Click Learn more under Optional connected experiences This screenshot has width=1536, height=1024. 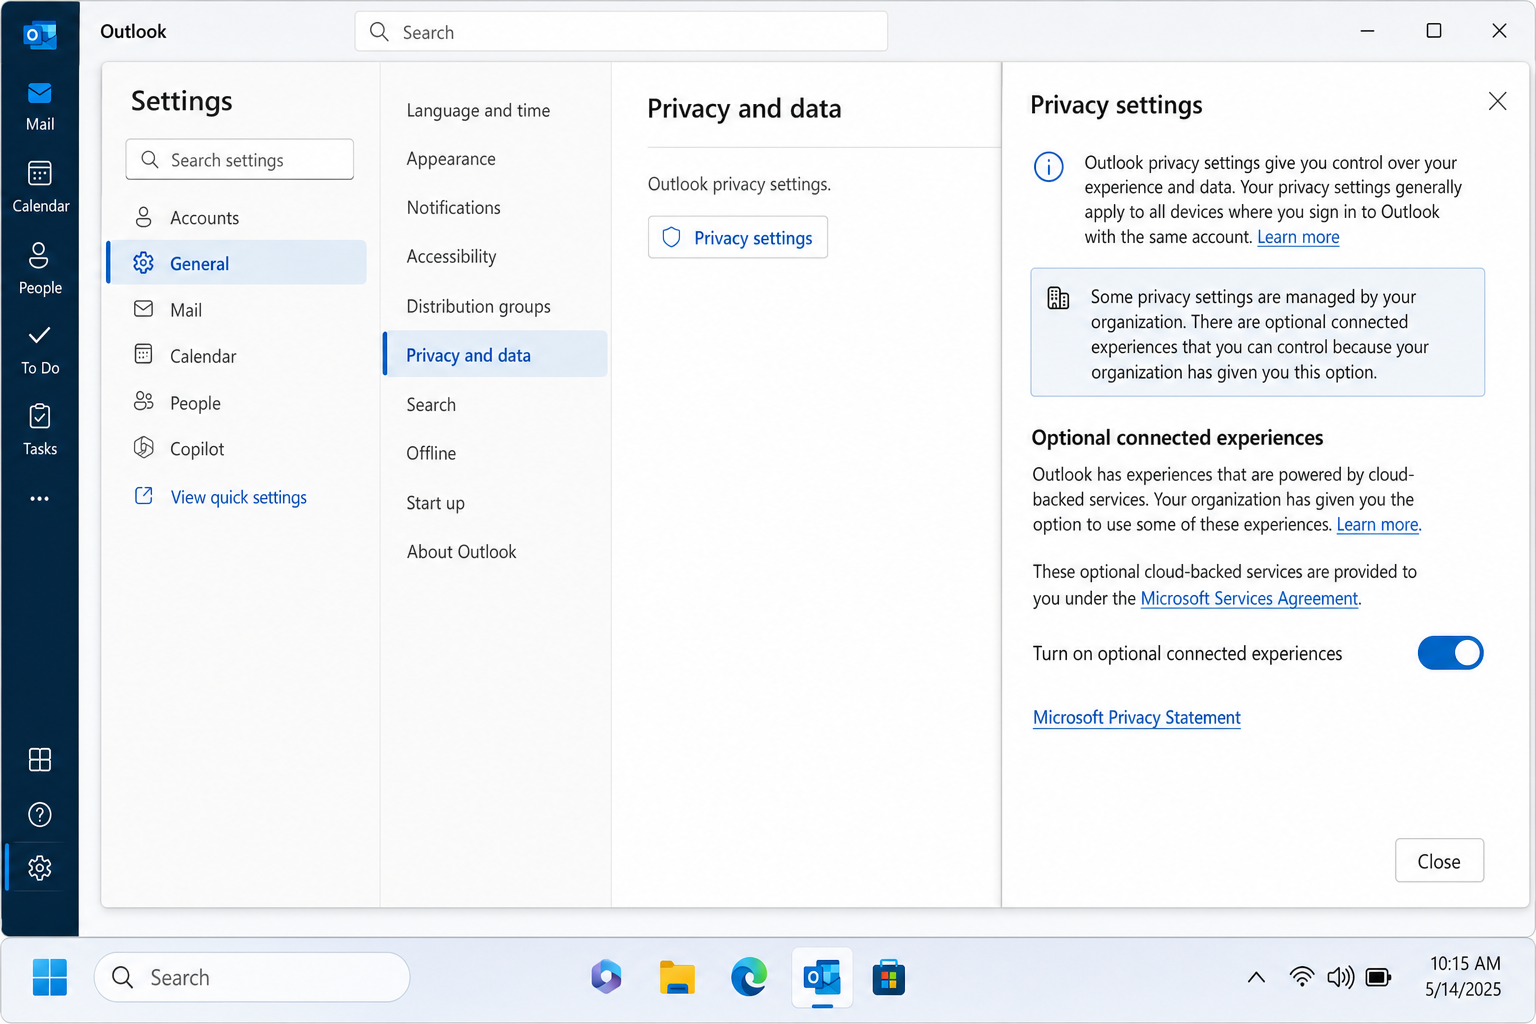(1377, 524)
